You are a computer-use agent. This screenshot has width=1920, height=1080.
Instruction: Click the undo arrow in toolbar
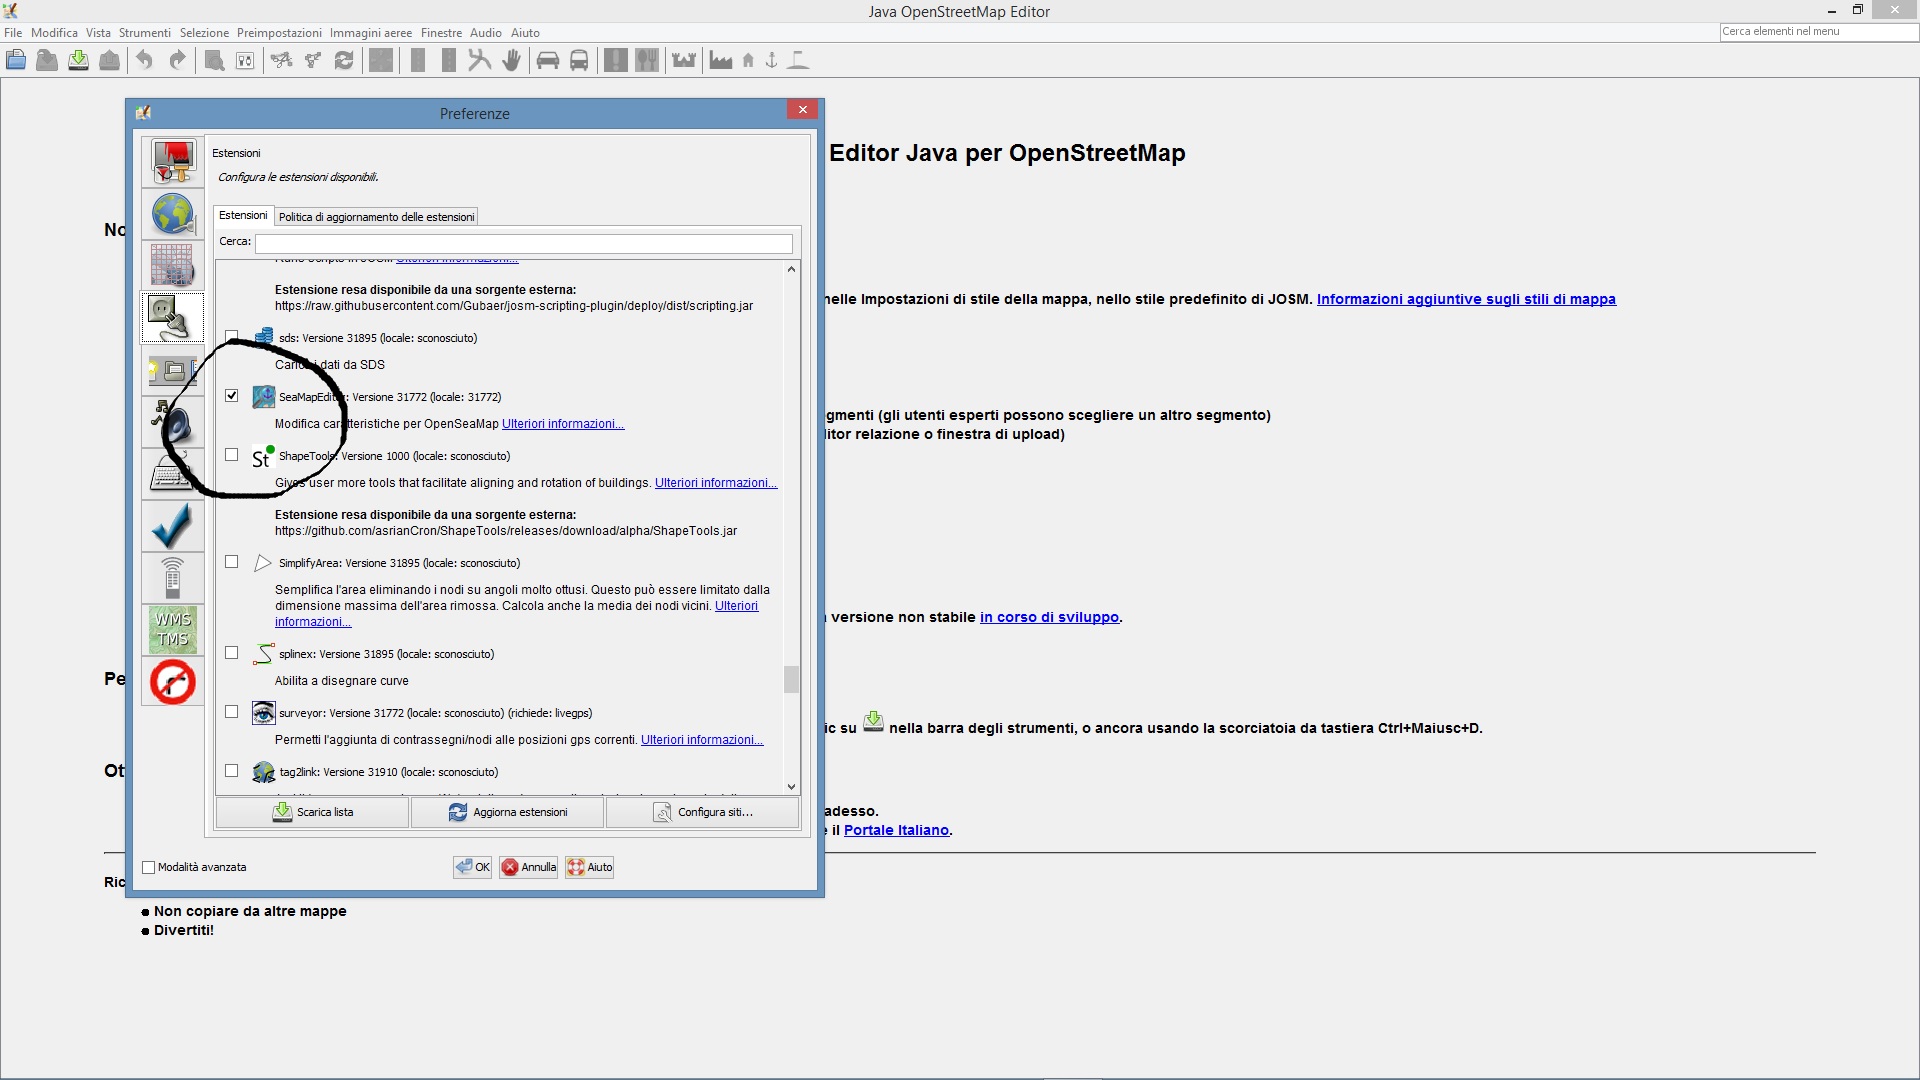(x=145, y=60)
